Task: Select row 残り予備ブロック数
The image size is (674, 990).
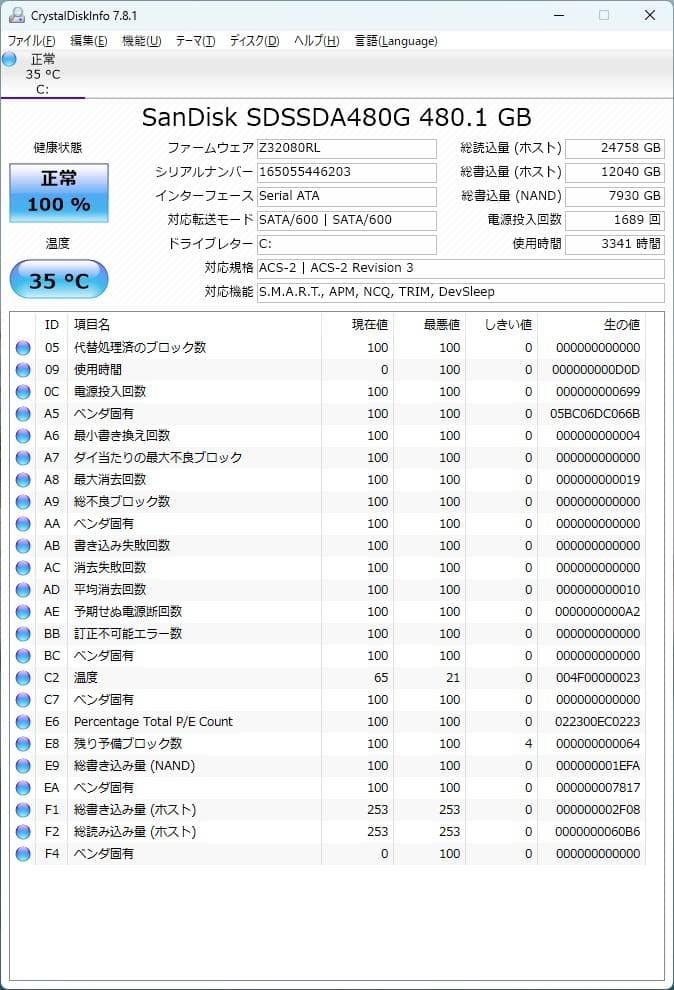Action: (x=328, y=744)
